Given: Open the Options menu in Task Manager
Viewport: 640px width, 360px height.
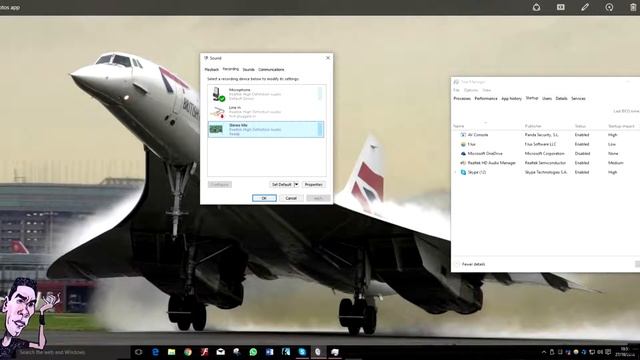Looking at the screenshot, I should point(471,90).
